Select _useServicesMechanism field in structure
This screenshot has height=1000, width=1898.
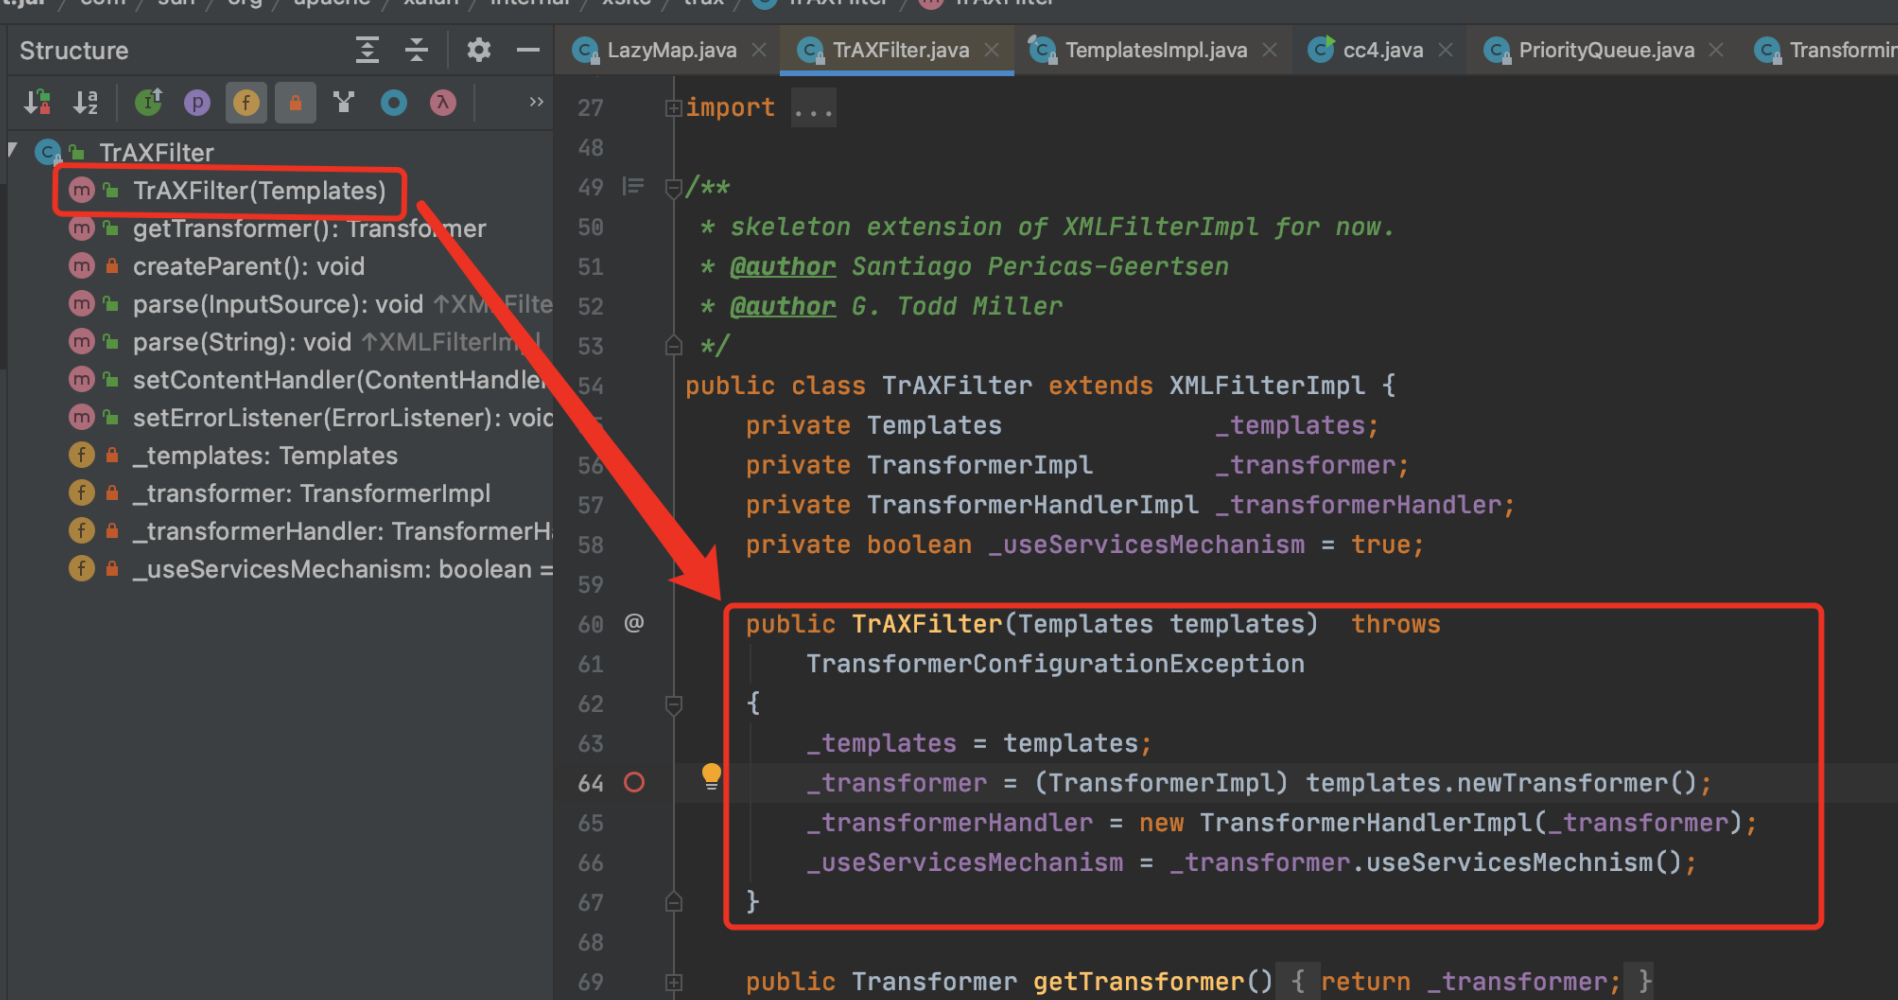click(x=342, y=570)
